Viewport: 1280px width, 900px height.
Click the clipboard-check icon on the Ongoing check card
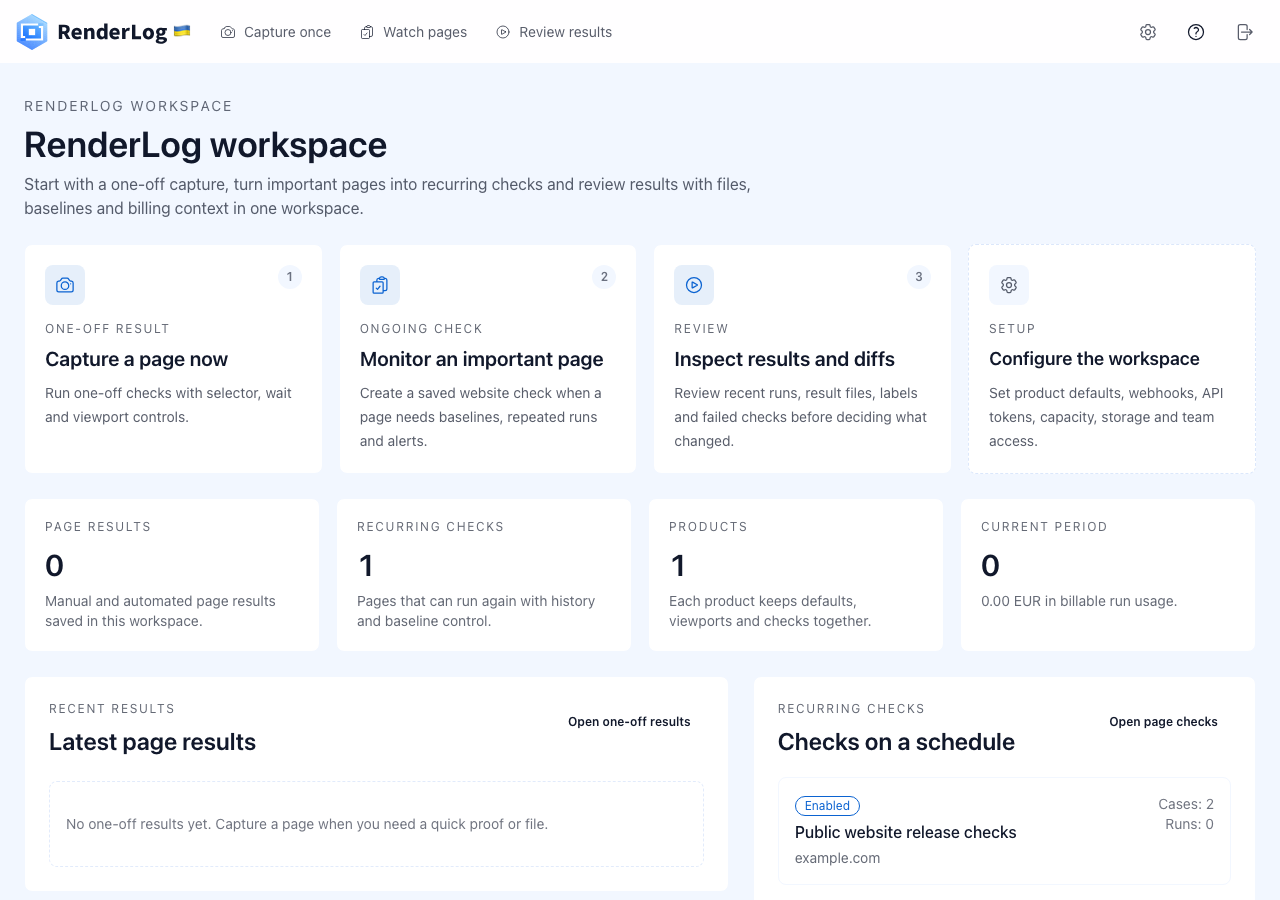pyautogui.click(x=380, y=285)
